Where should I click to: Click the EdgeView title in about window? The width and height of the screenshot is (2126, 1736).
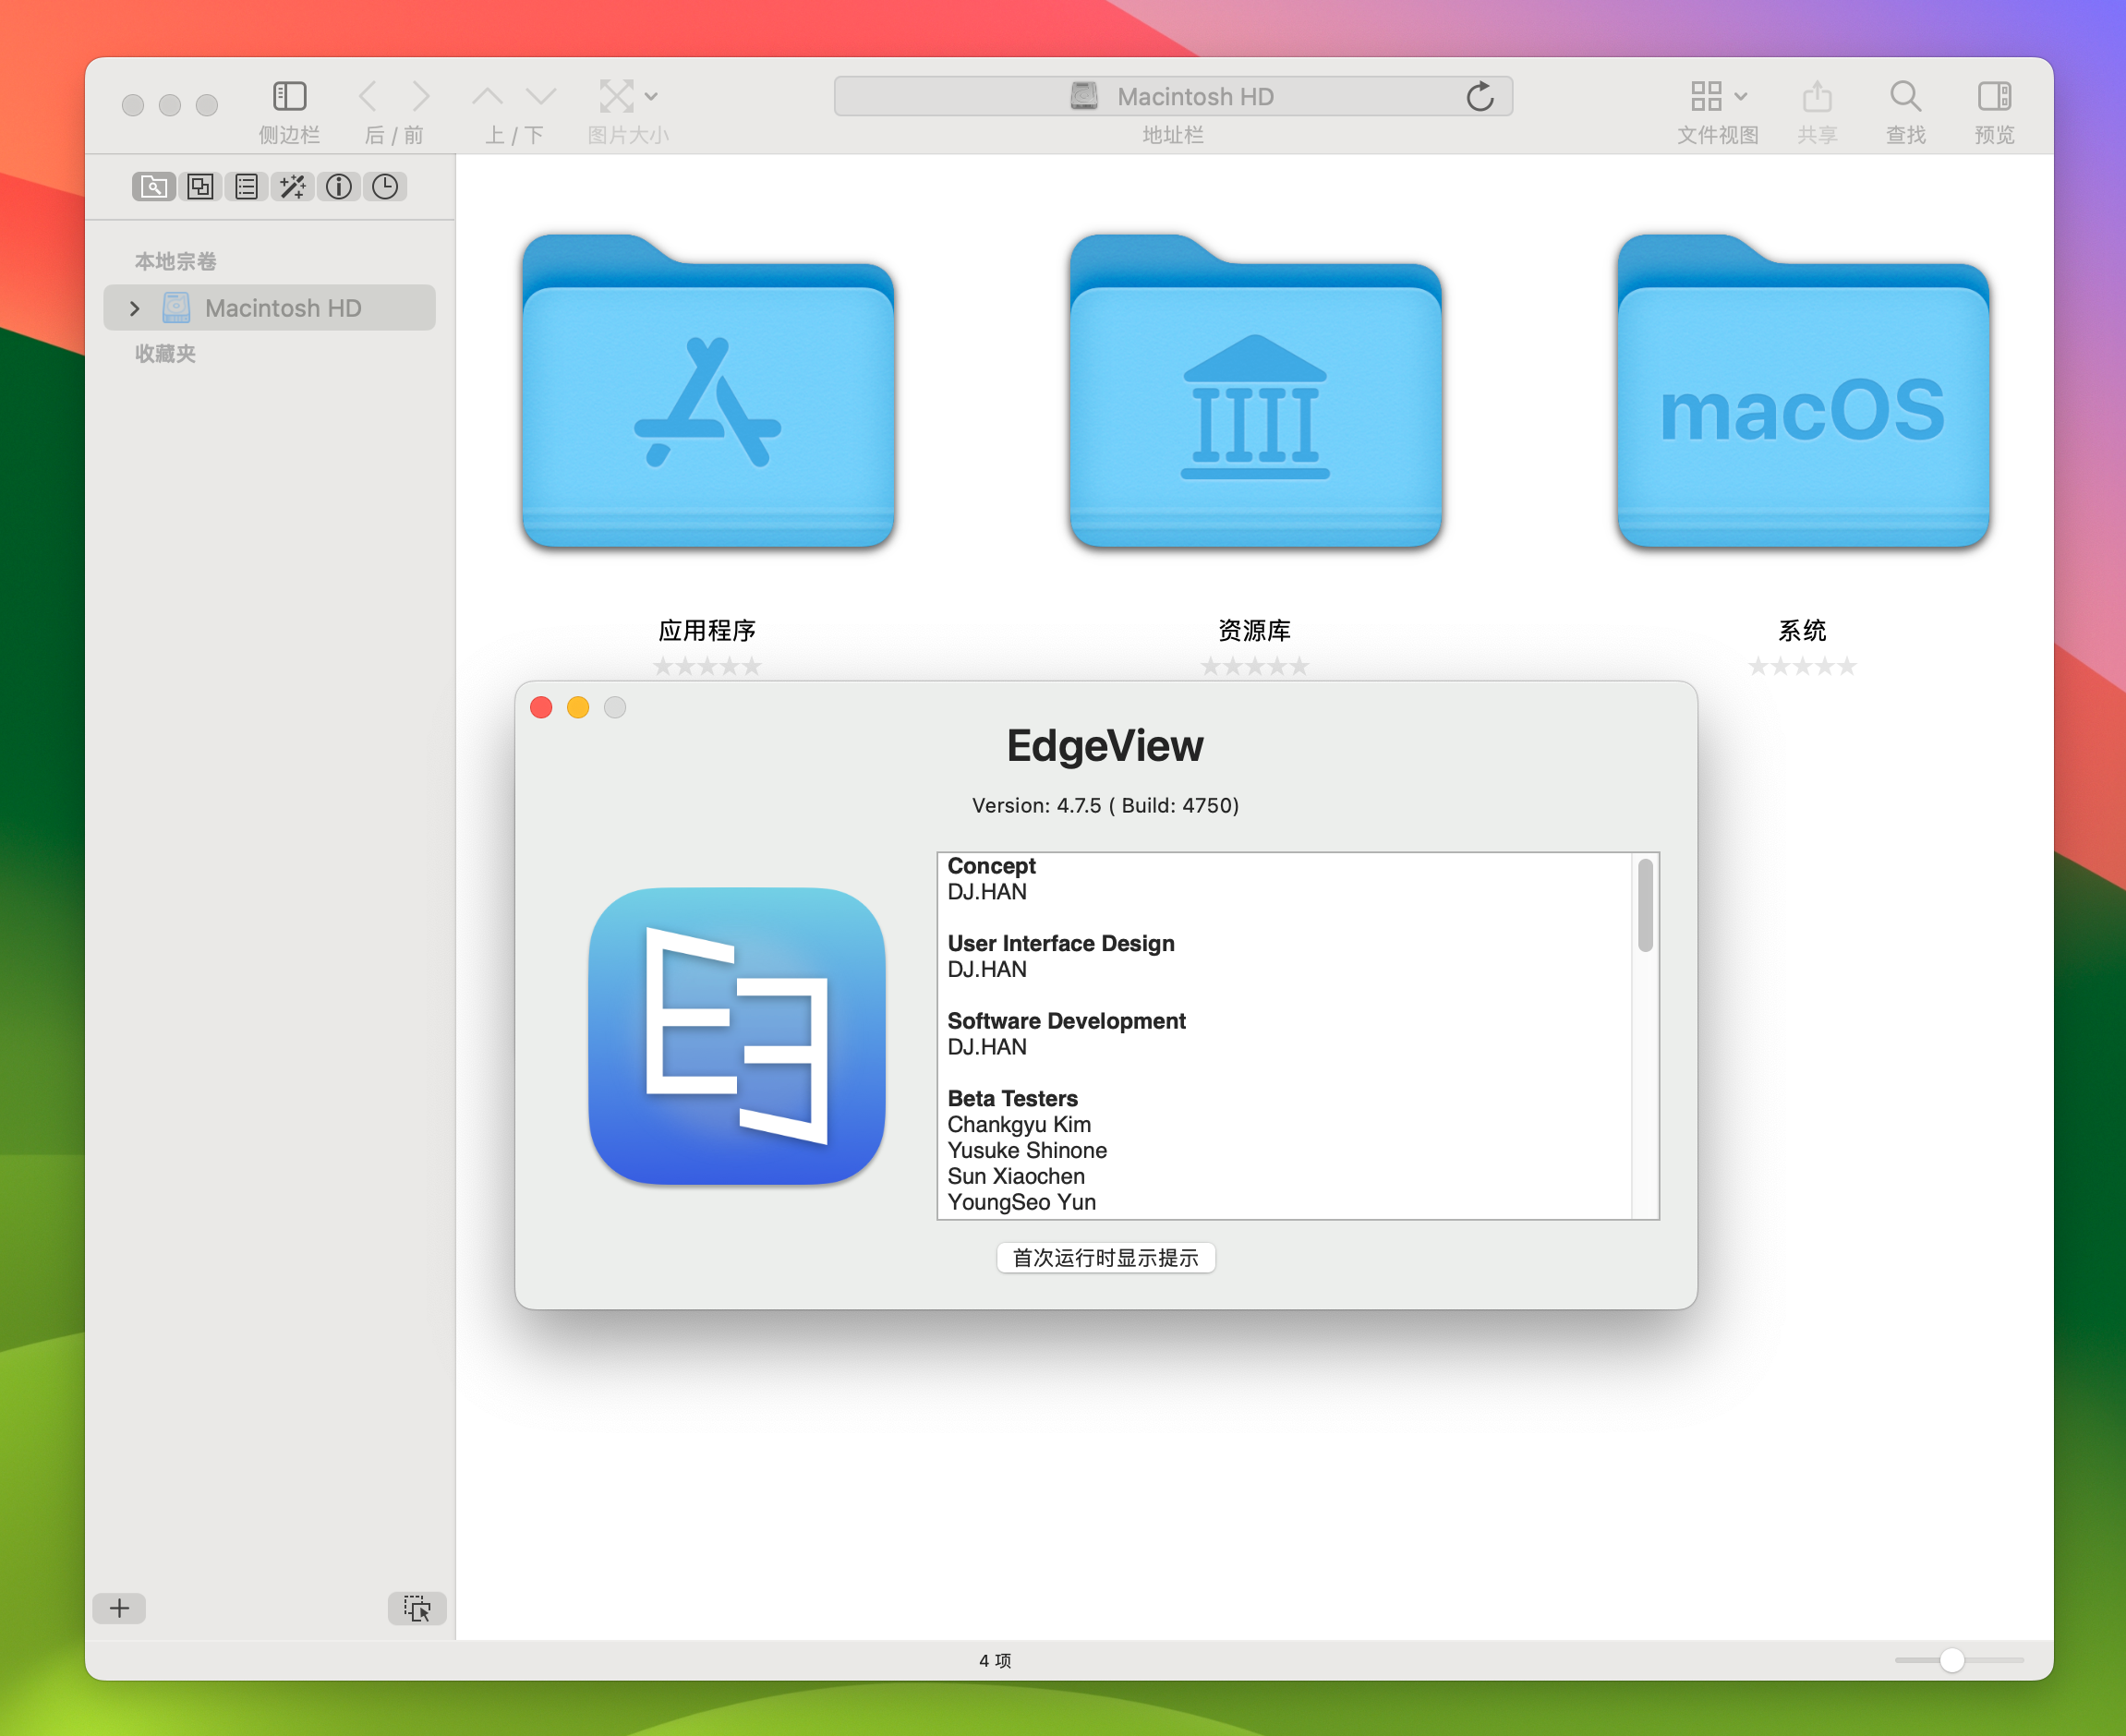click(x=1105, y=746)
